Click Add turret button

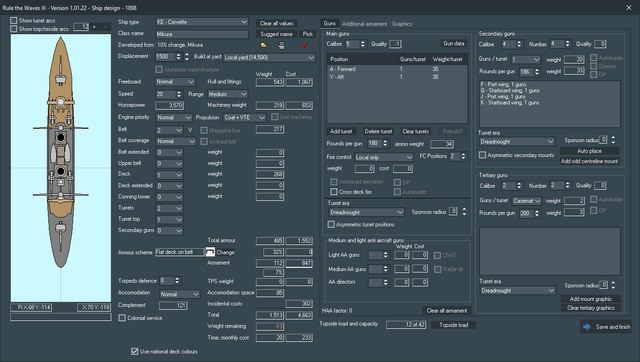click(341, 131)
